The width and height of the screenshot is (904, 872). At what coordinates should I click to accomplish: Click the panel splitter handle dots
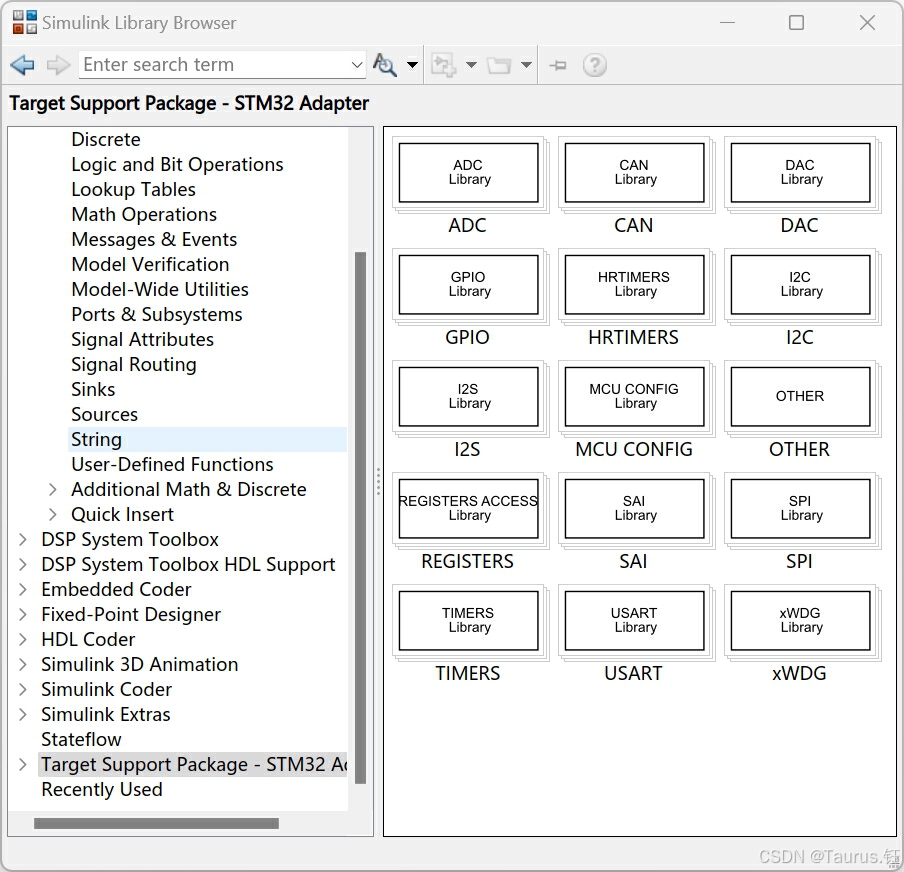pos(378,482)
